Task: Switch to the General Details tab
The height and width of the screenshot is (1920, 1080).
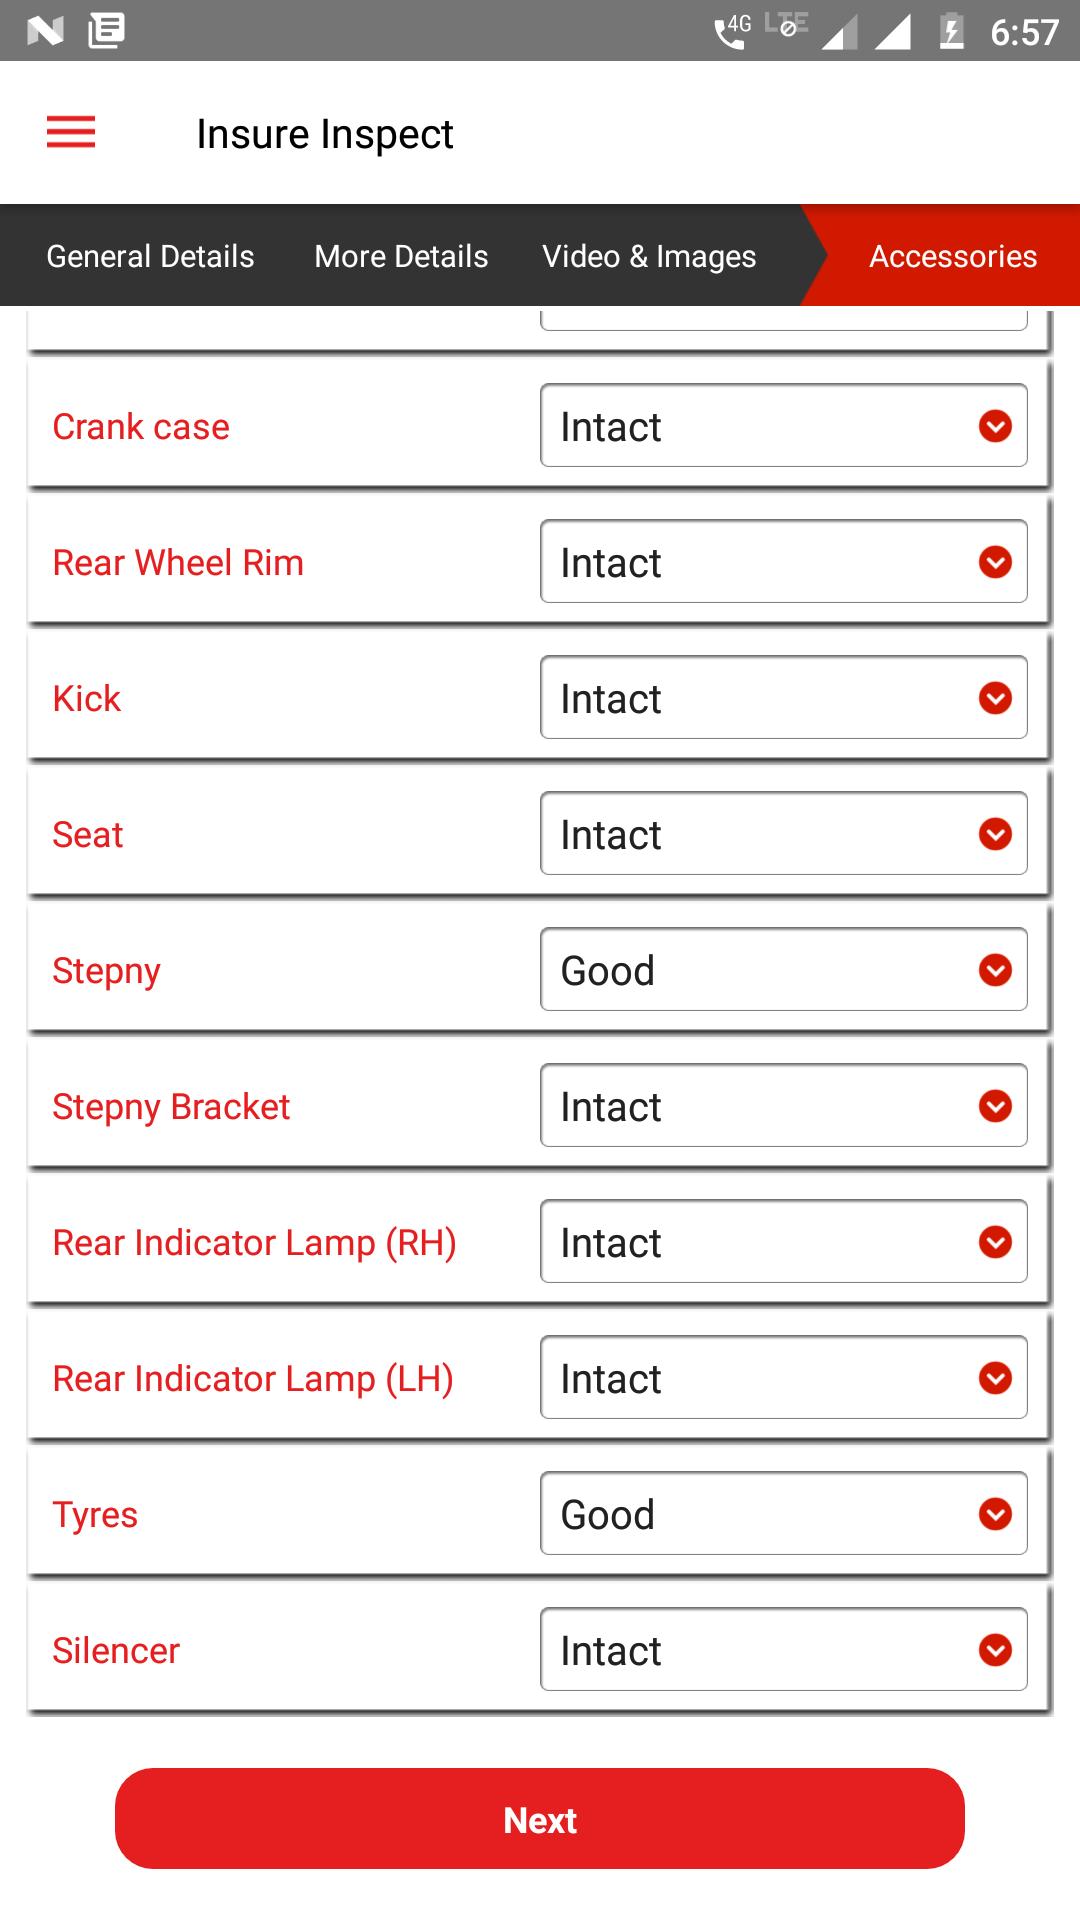Action: click(x=150, y=256)
